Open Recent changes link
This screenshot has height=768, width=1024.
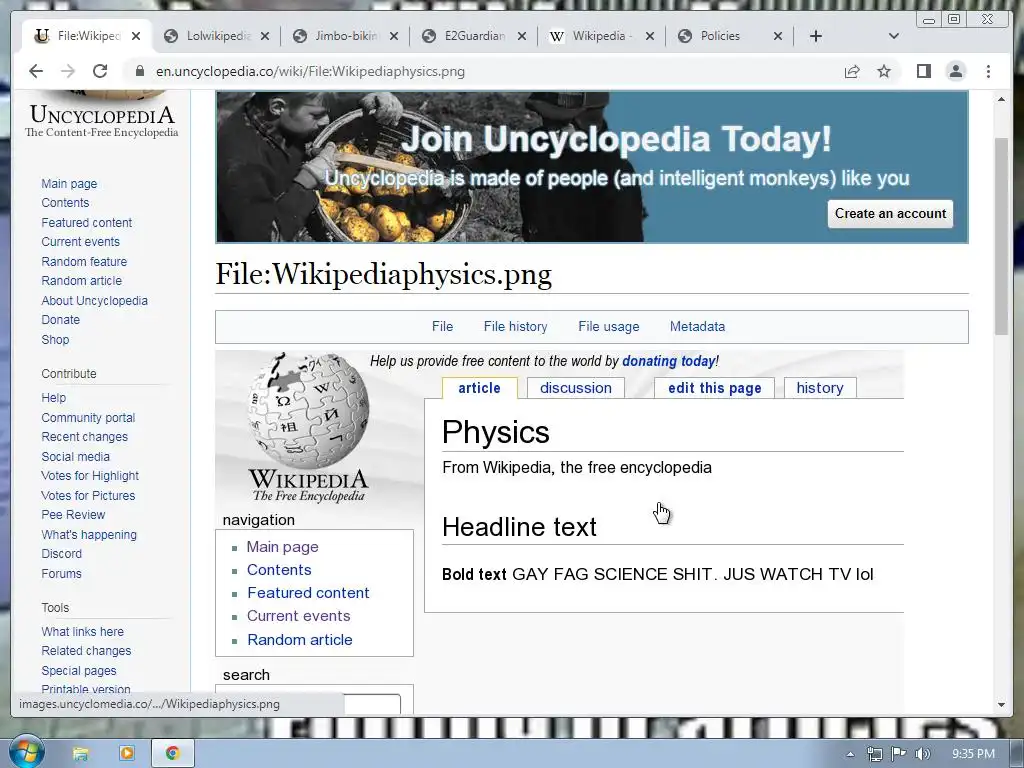(x=84, y=437)
